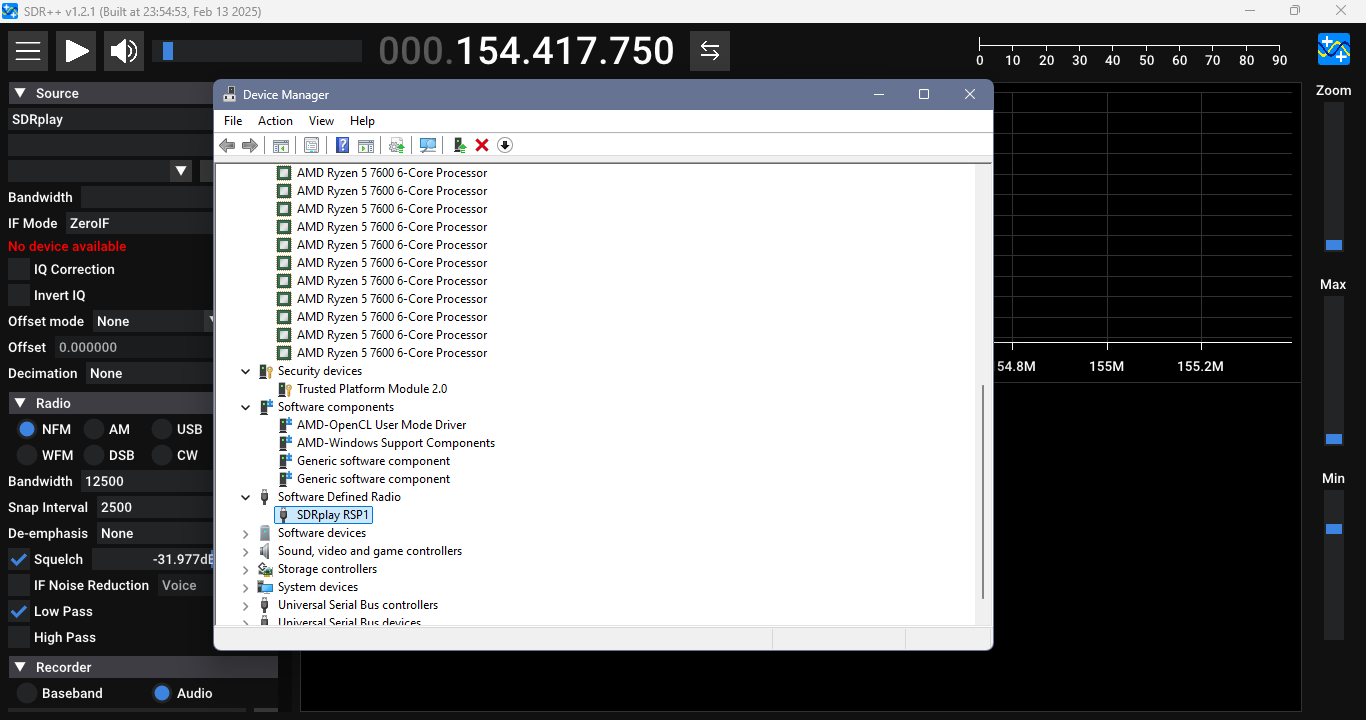Open the SDR++ hamburger menu
The width and height of the screenshot is (1366, 720).
[x=28, y=51]
